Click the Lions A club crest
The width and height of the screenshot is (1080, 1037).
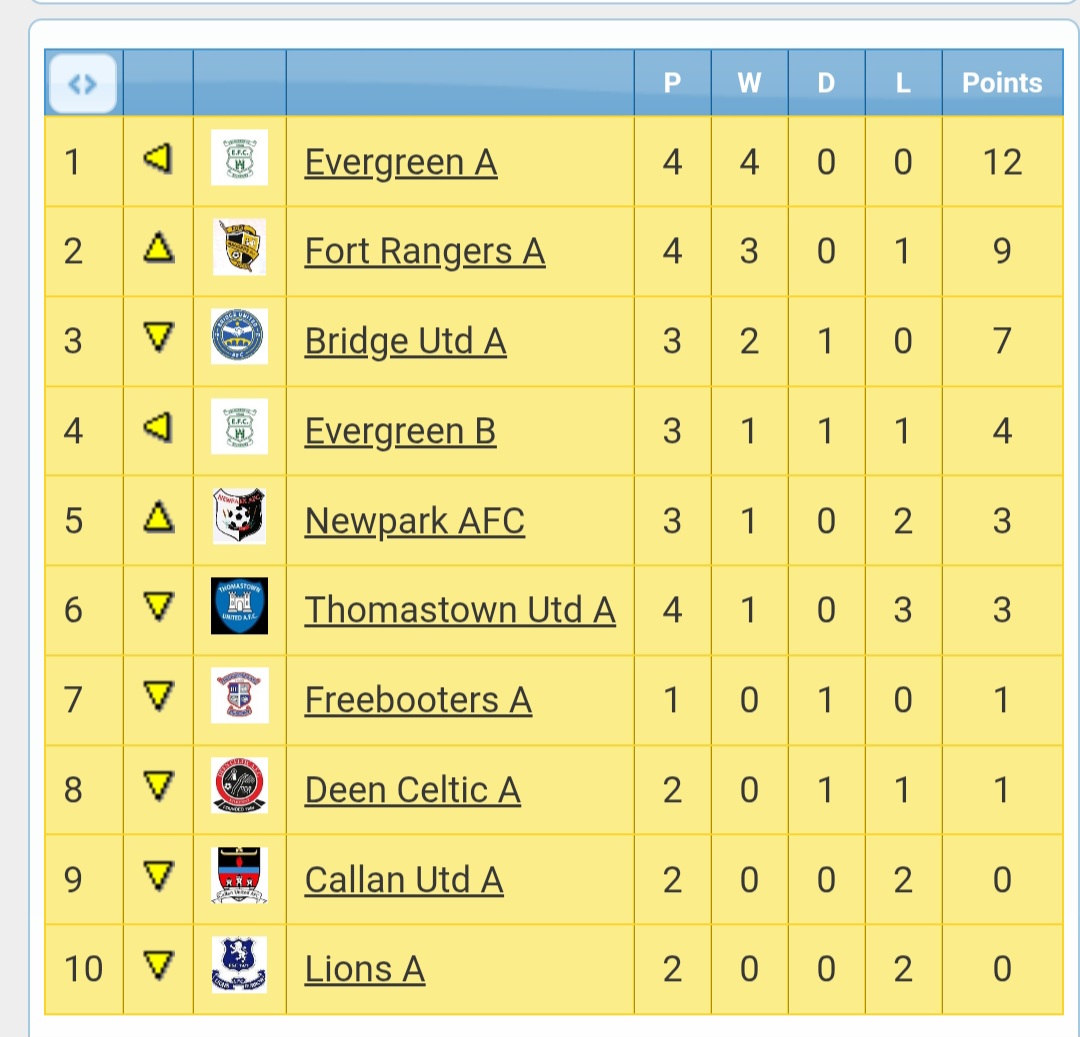pos(239,965)
